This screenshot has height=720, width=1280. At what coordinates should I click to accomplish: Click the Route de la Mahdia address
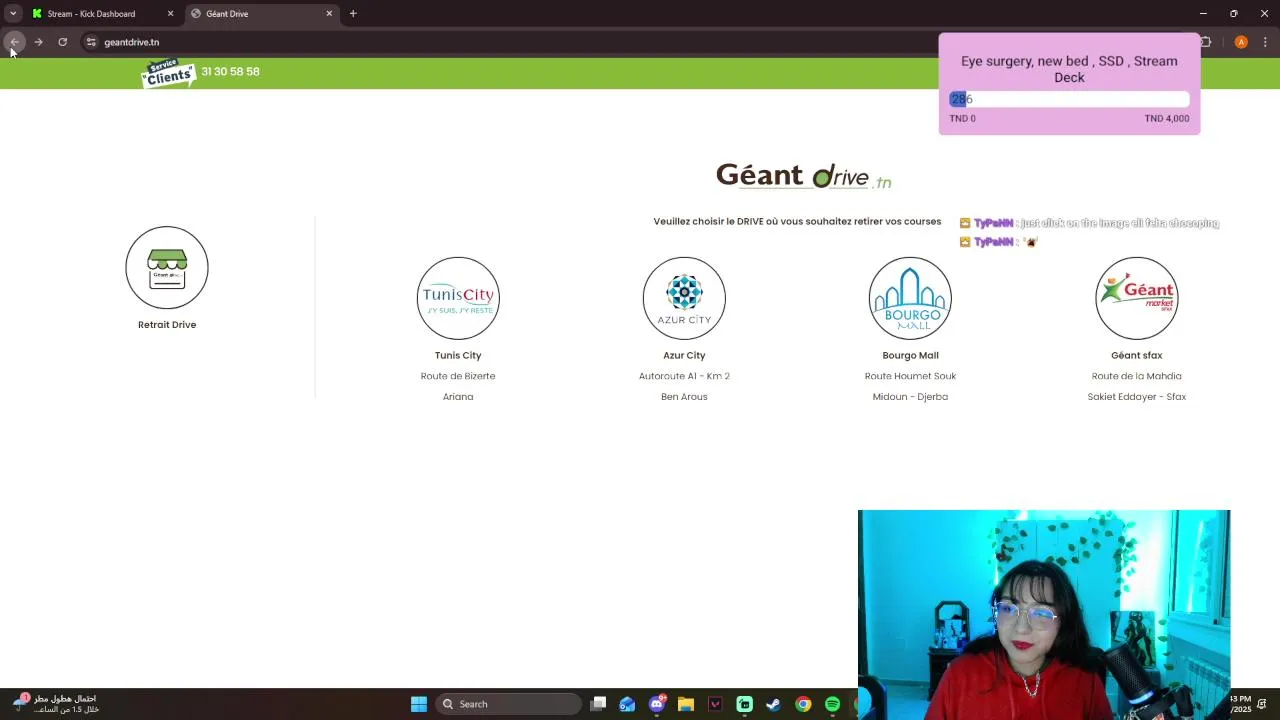click(x=1137, y=376)
